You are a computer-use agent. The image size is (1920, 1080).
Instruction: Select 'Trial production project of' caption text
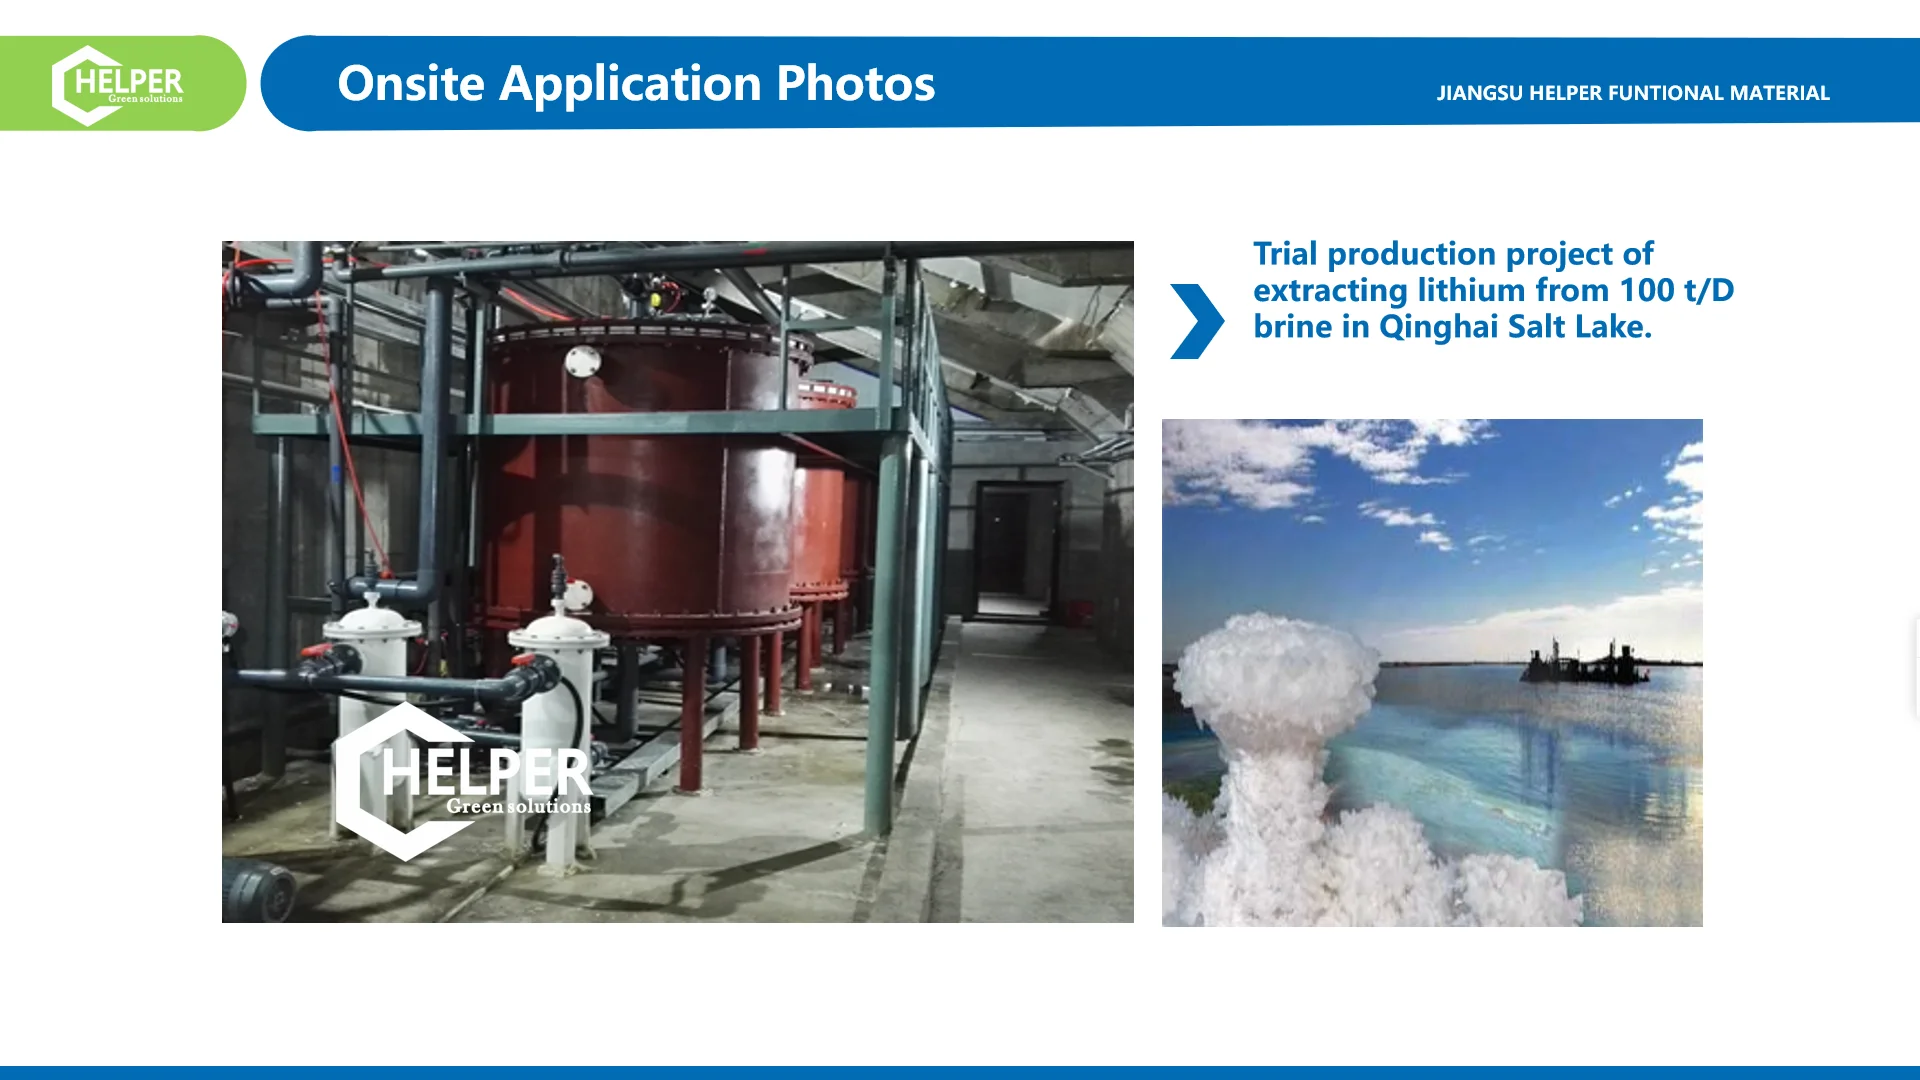[1453, 254]
